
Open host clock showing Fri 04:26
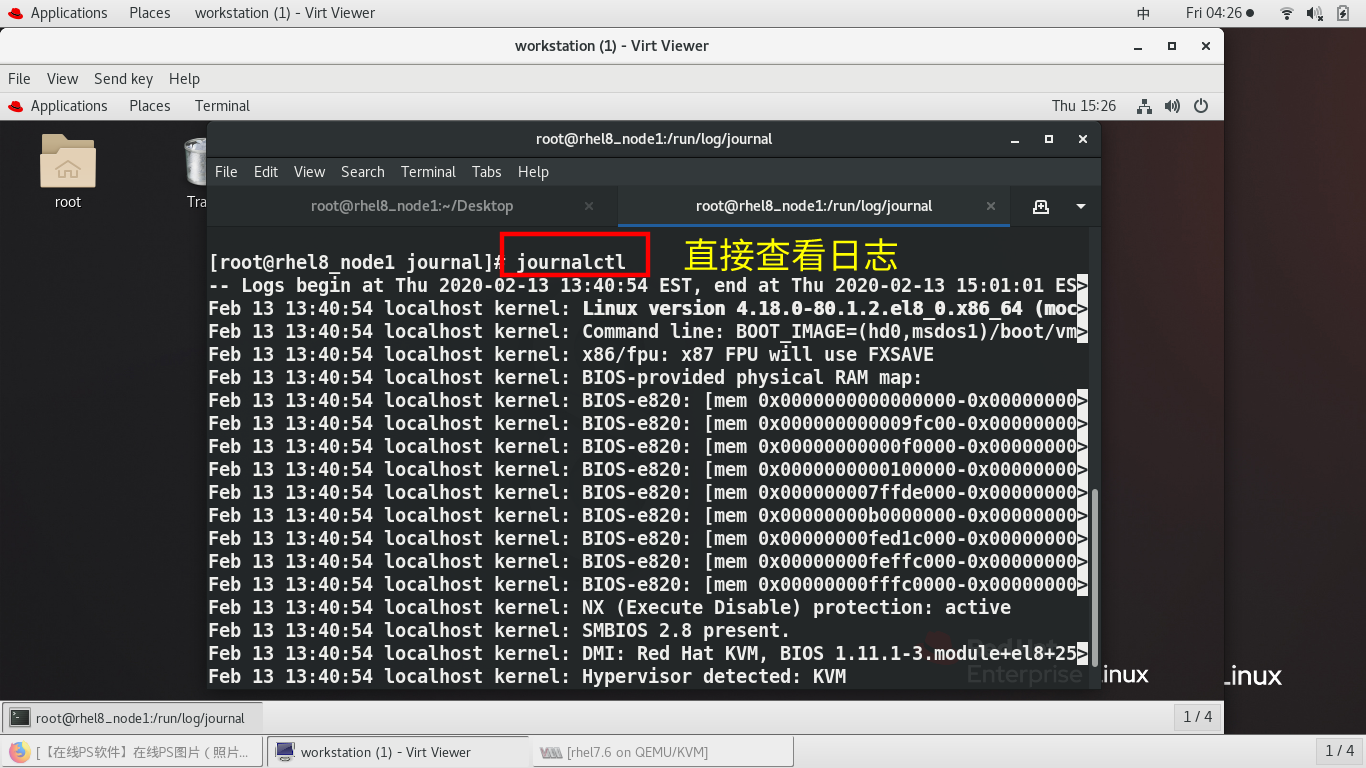(1219, 13)
